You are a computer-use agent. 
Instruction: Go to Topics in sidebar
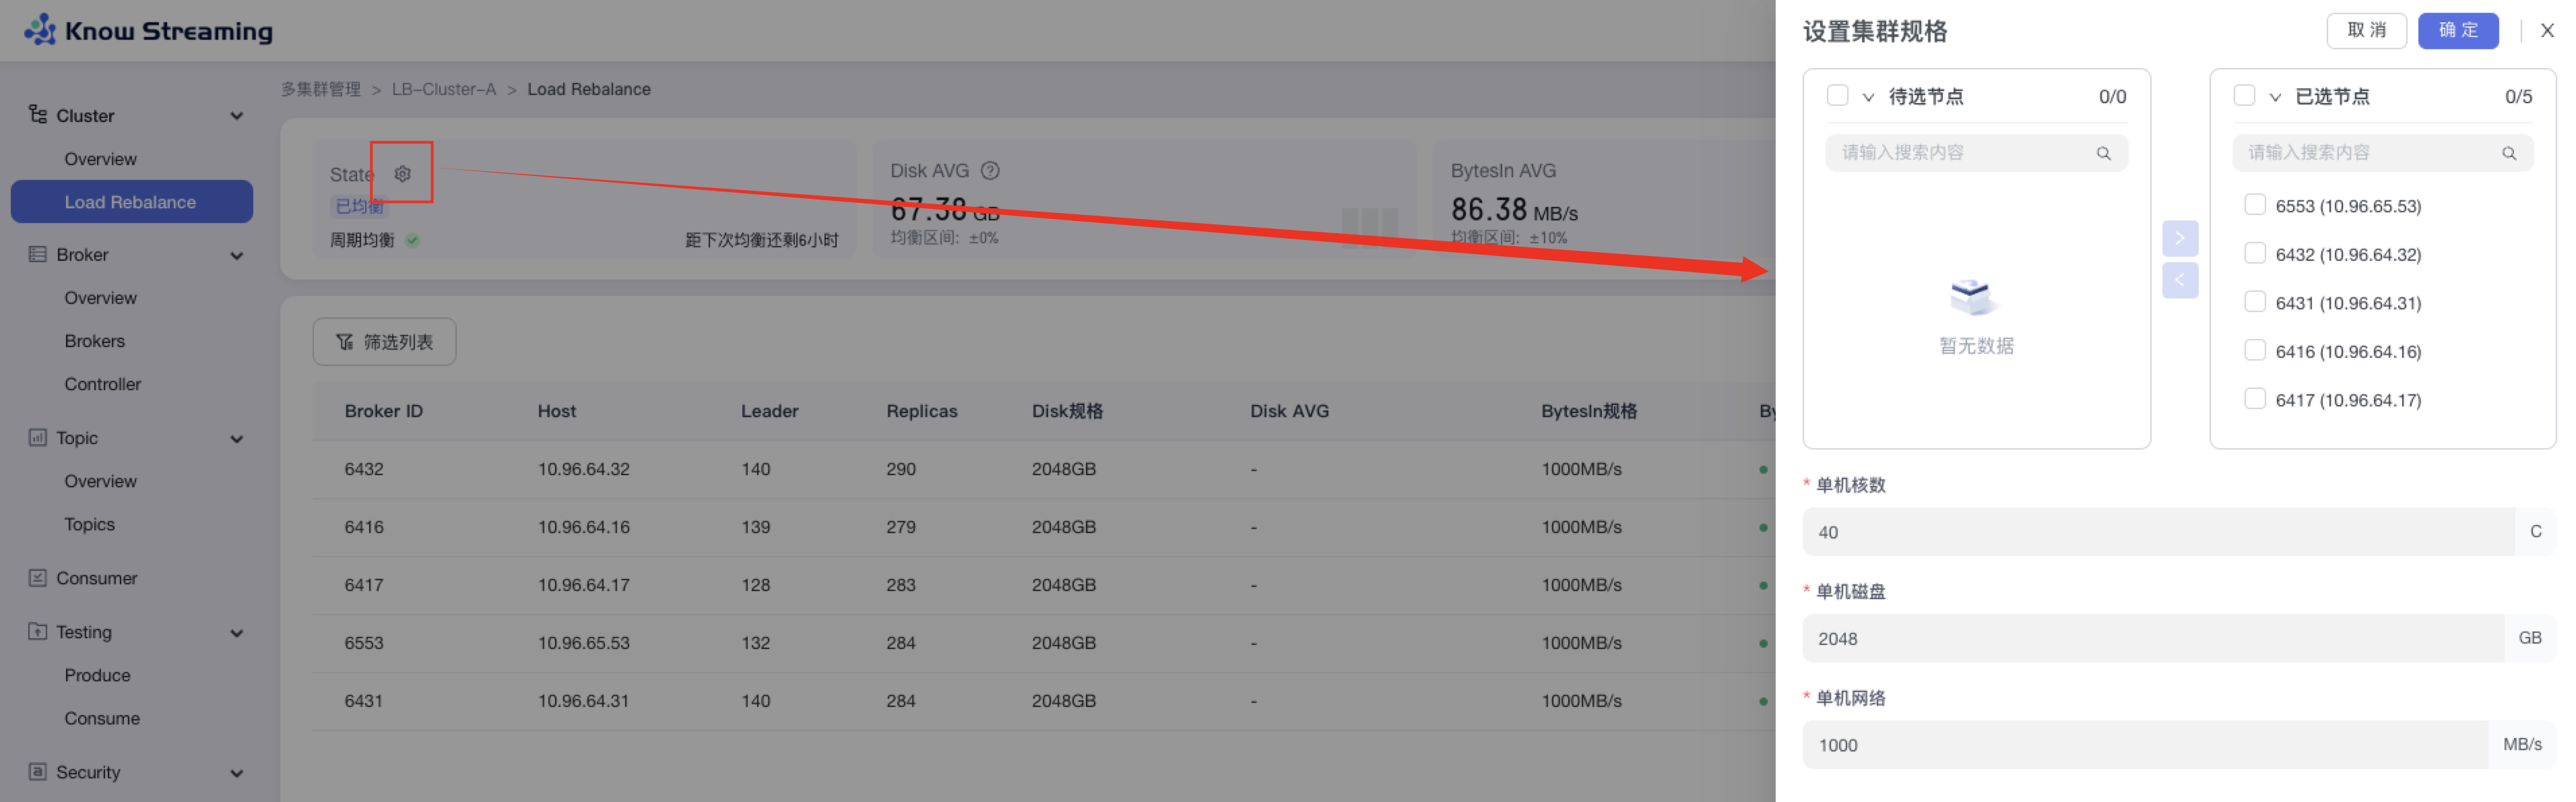[x=90, y=524]
